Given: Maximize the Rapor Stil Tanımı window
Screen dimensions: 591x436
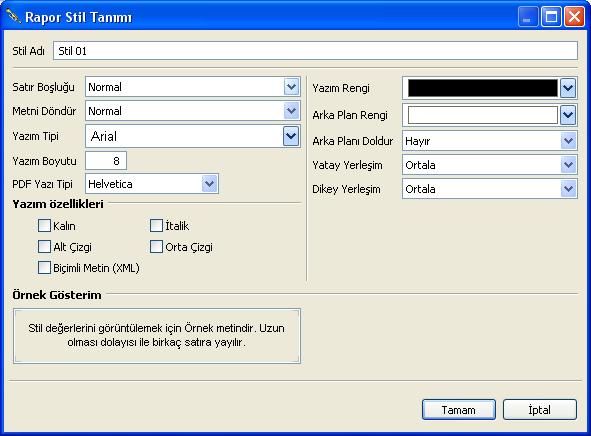Looking at the screenshot, I should click(x=551, y=17).
